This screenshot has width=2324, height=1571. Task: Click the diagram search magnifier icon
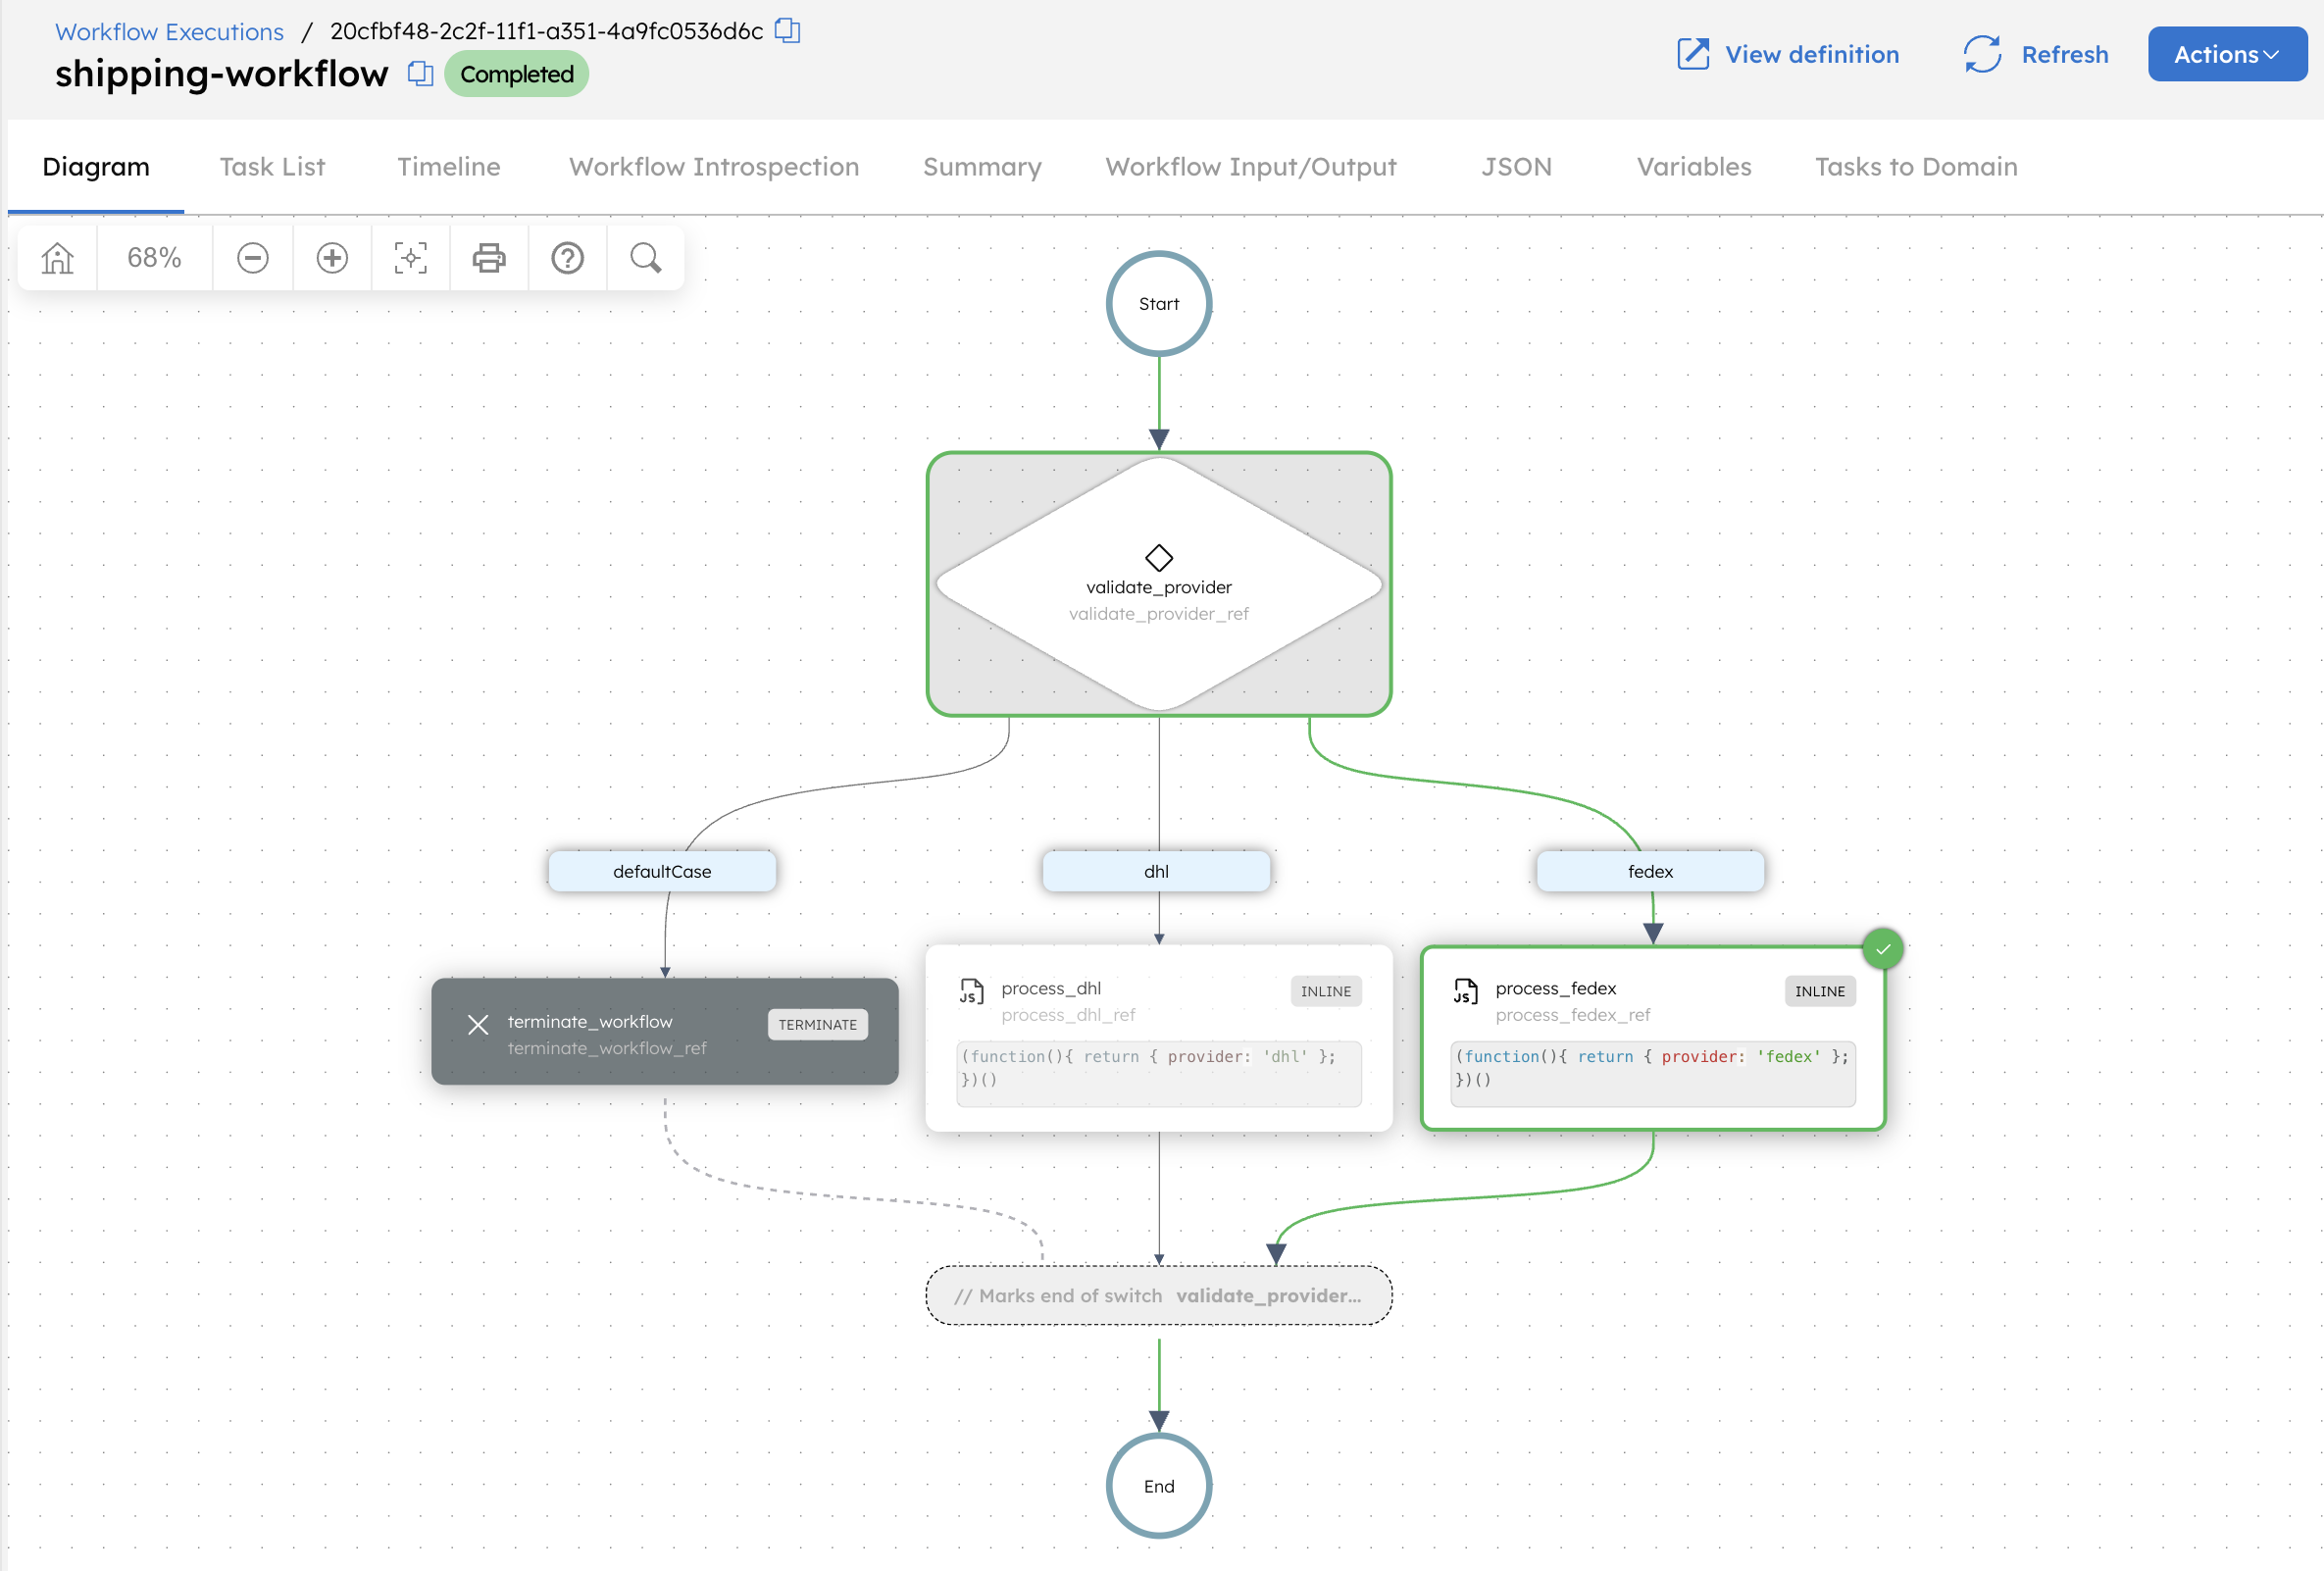tap(645, 258)
